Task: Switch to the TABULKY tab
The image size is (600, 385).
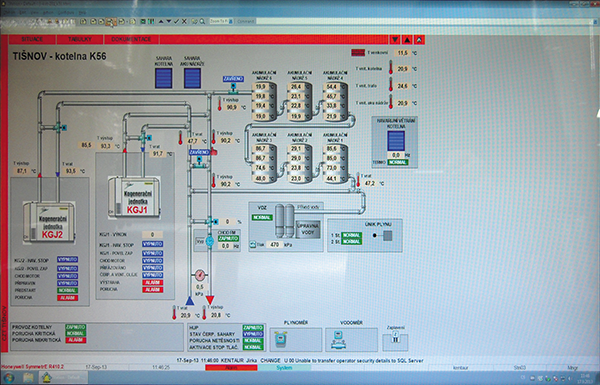Action: (80, 39)
